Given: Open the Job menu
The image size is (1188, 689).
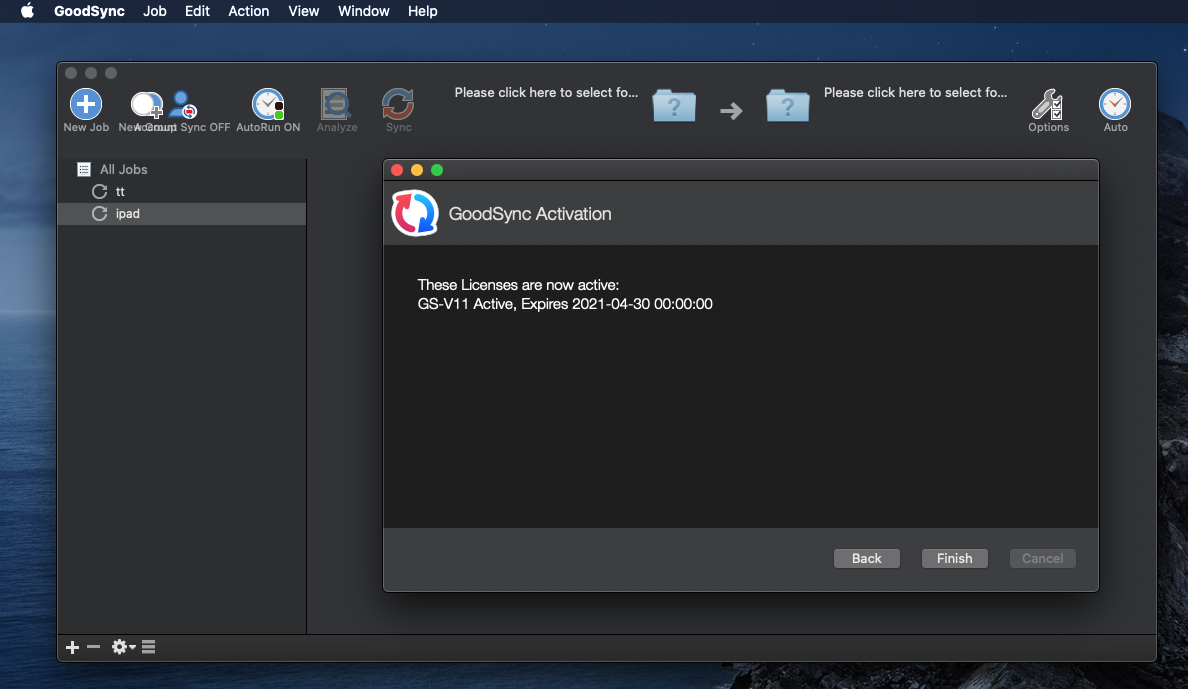Looking at the screenshot, I should tap(155, 11).
